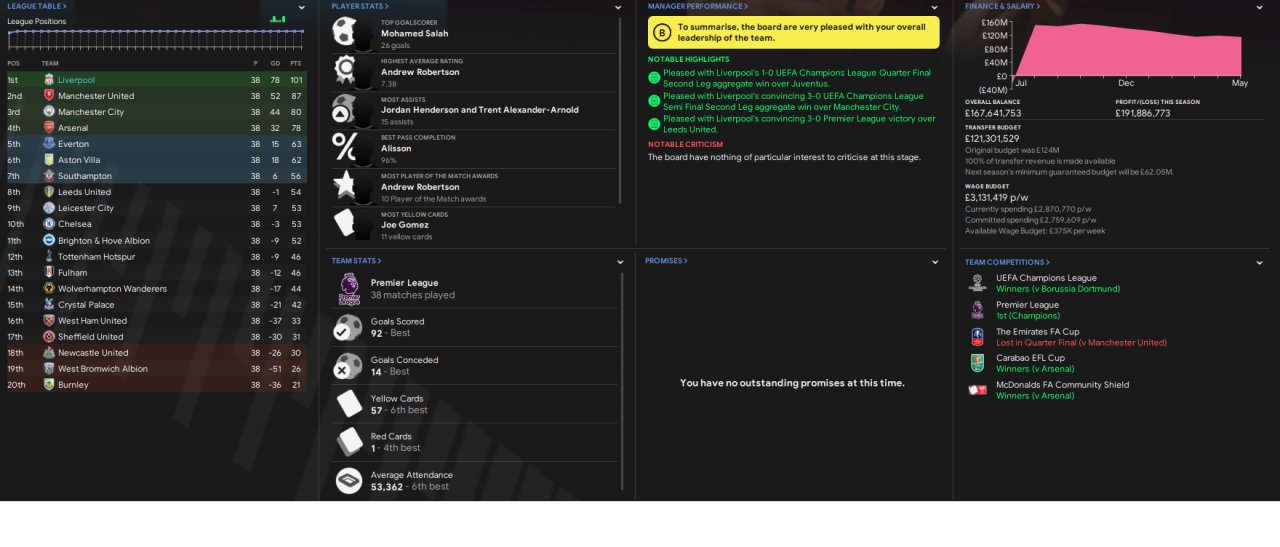Click the Player of the Match star icon
Screen dimensions: 1280x547
click(346, 186)
